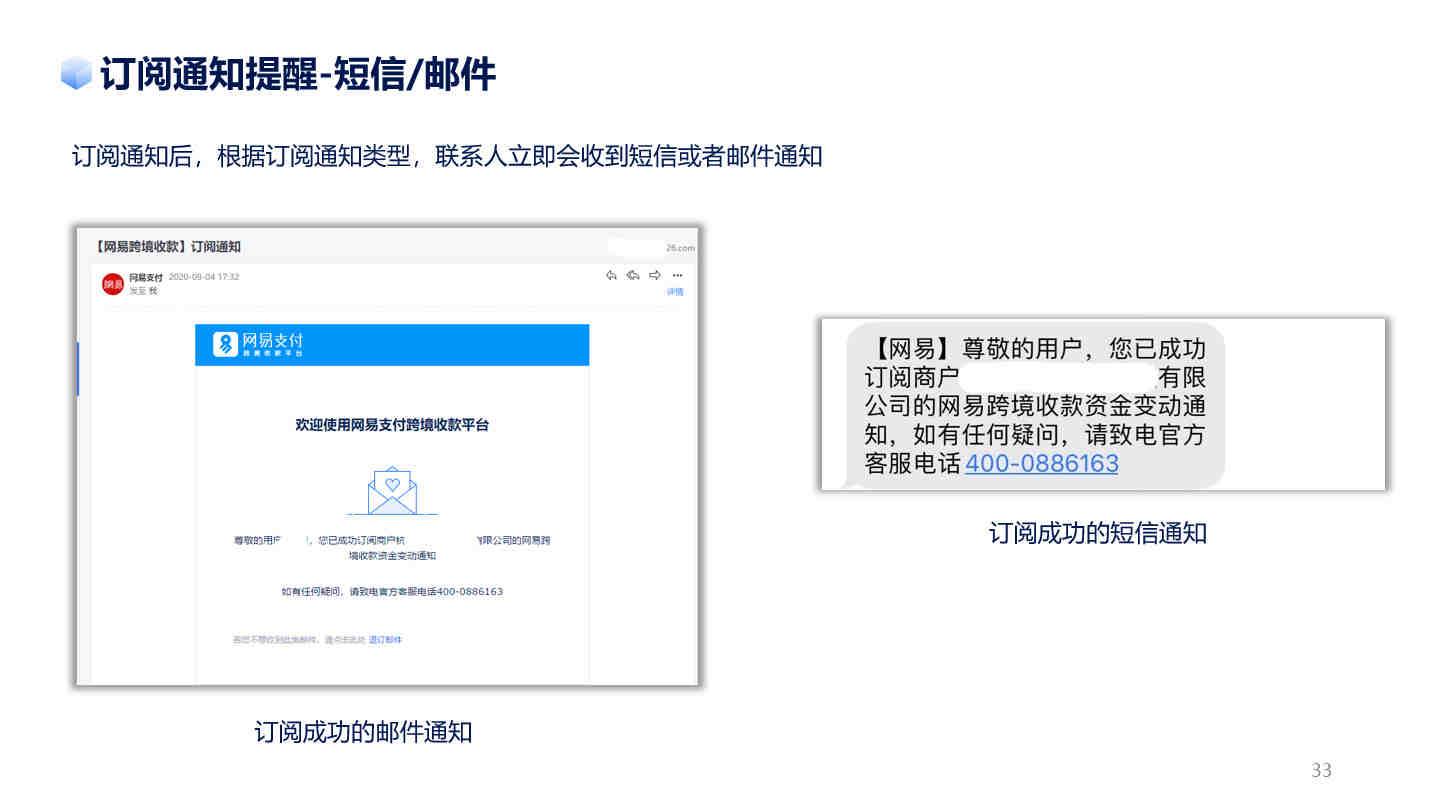Open the 详情 details link in the email header
1432x793 pixels.
pyautogui.click(x=675, y=292)
